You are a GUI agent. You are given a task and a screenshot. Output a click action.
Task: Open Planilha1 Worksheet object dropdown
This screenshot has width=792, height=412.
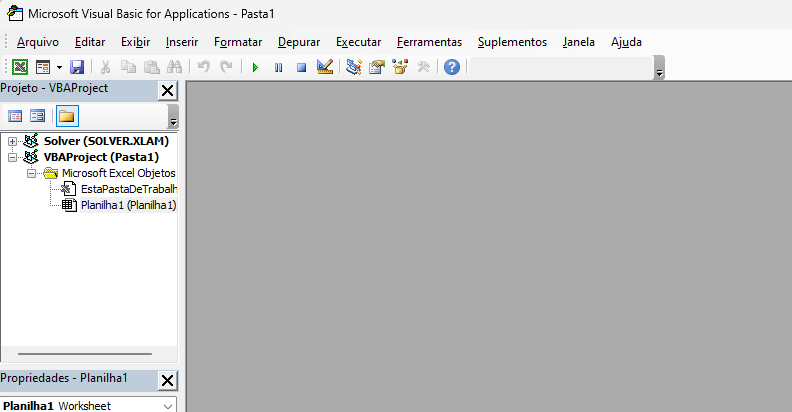pyautogui.click(x=168, y=406)
